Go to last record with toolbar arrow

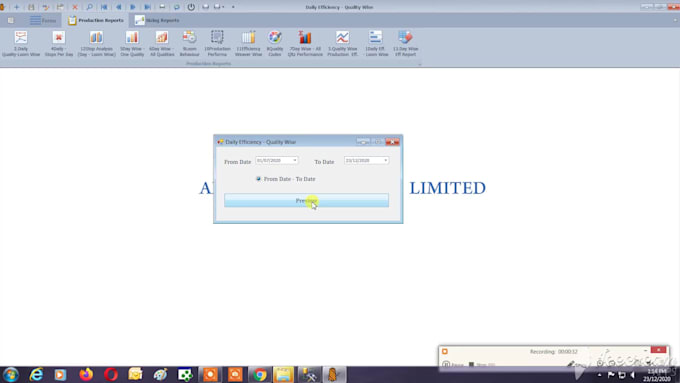[x=147, y=7]
